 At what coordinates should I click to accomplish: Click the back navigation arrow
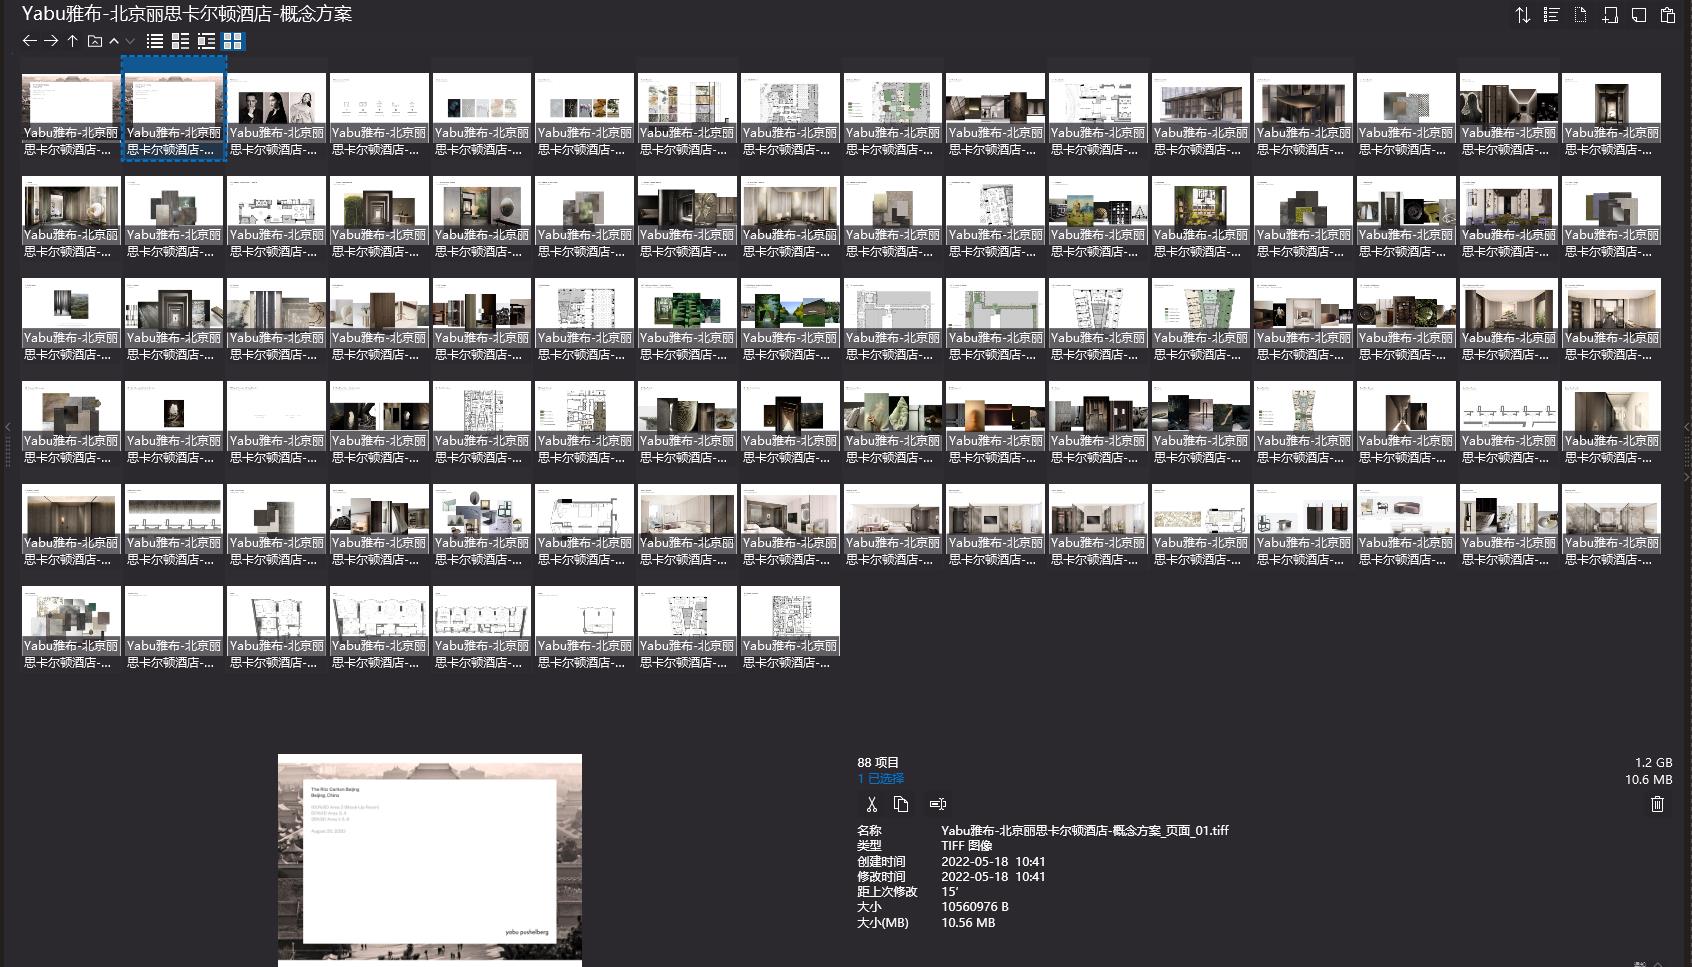coord(29,41)
